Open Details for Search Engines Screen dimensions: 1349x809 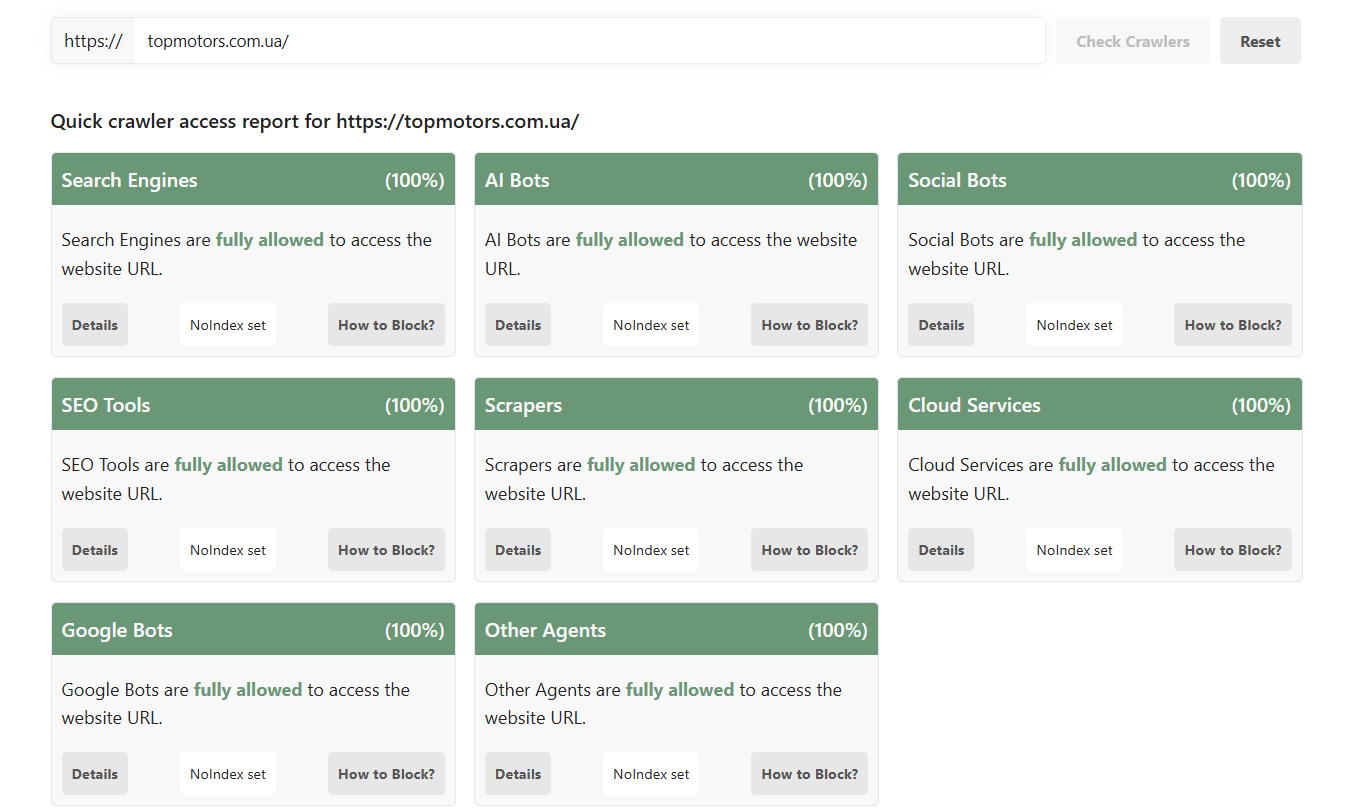click(x=95, y=325)
